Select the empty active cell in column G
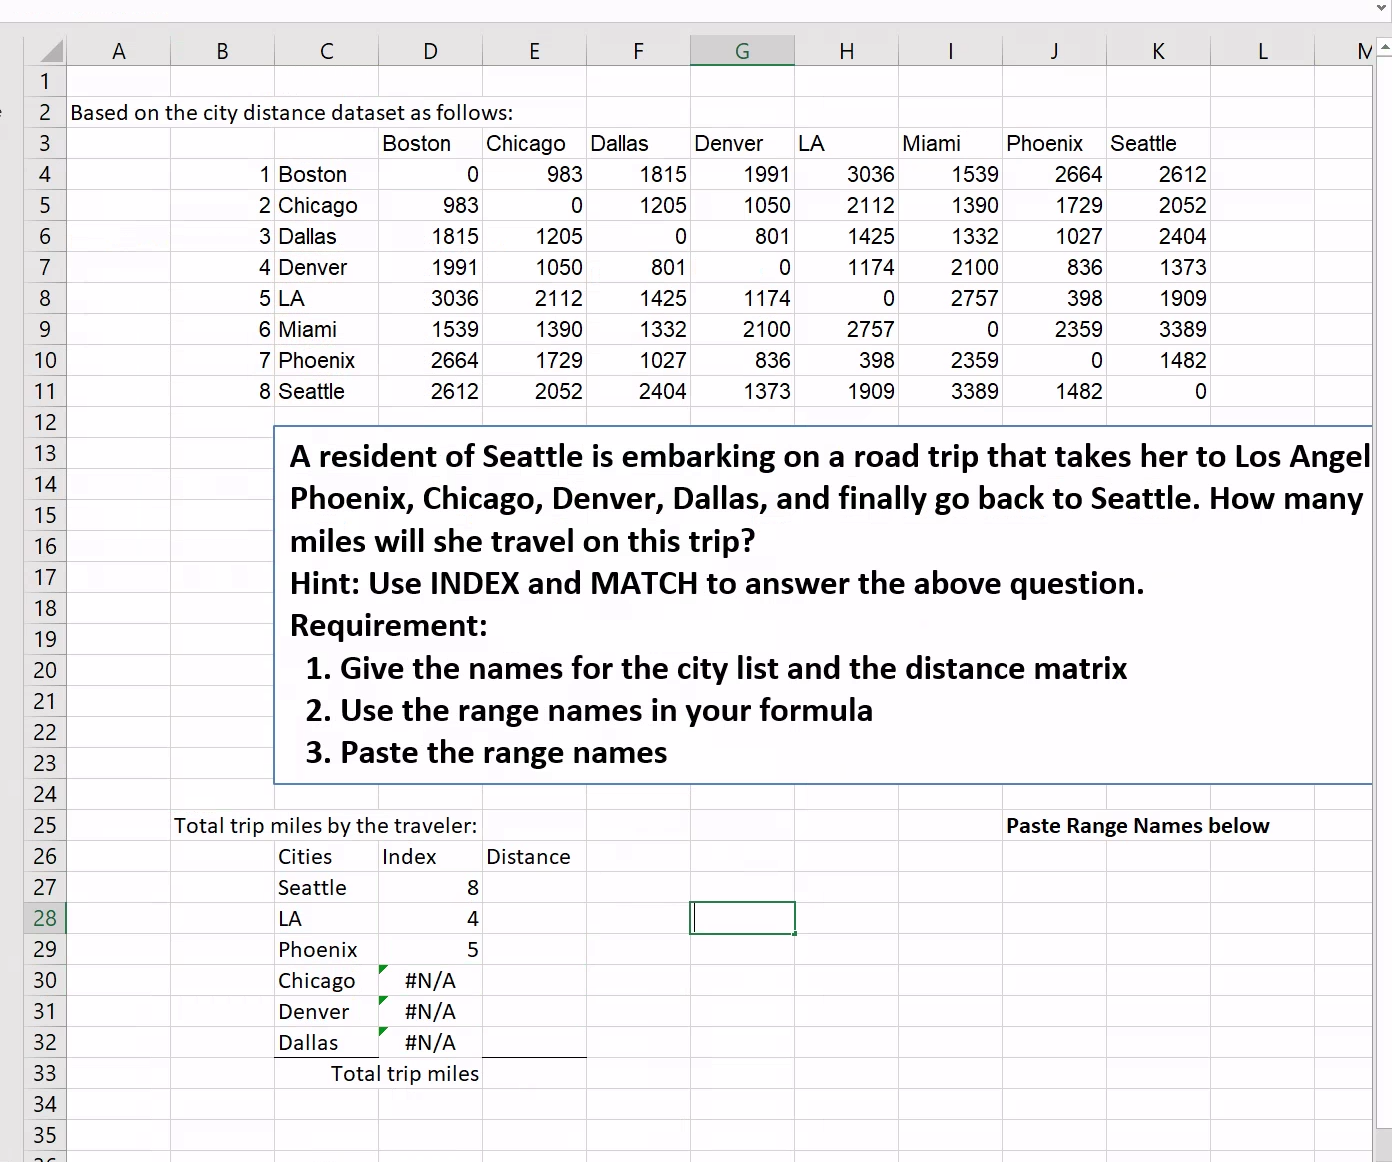The height and width of the screenshot is (1162, 1392). click(742, 917)
